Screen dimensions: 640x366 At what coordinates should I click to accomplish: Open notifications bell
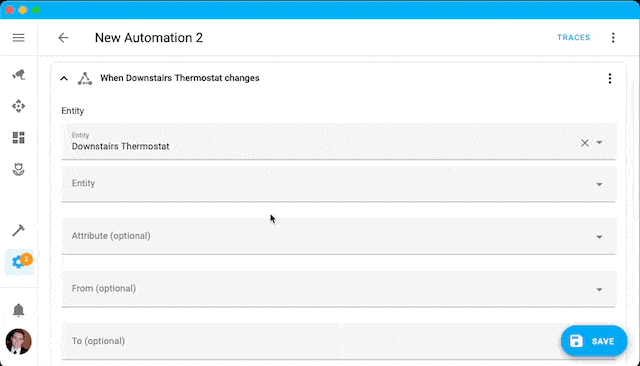click(x=18, y=310)
